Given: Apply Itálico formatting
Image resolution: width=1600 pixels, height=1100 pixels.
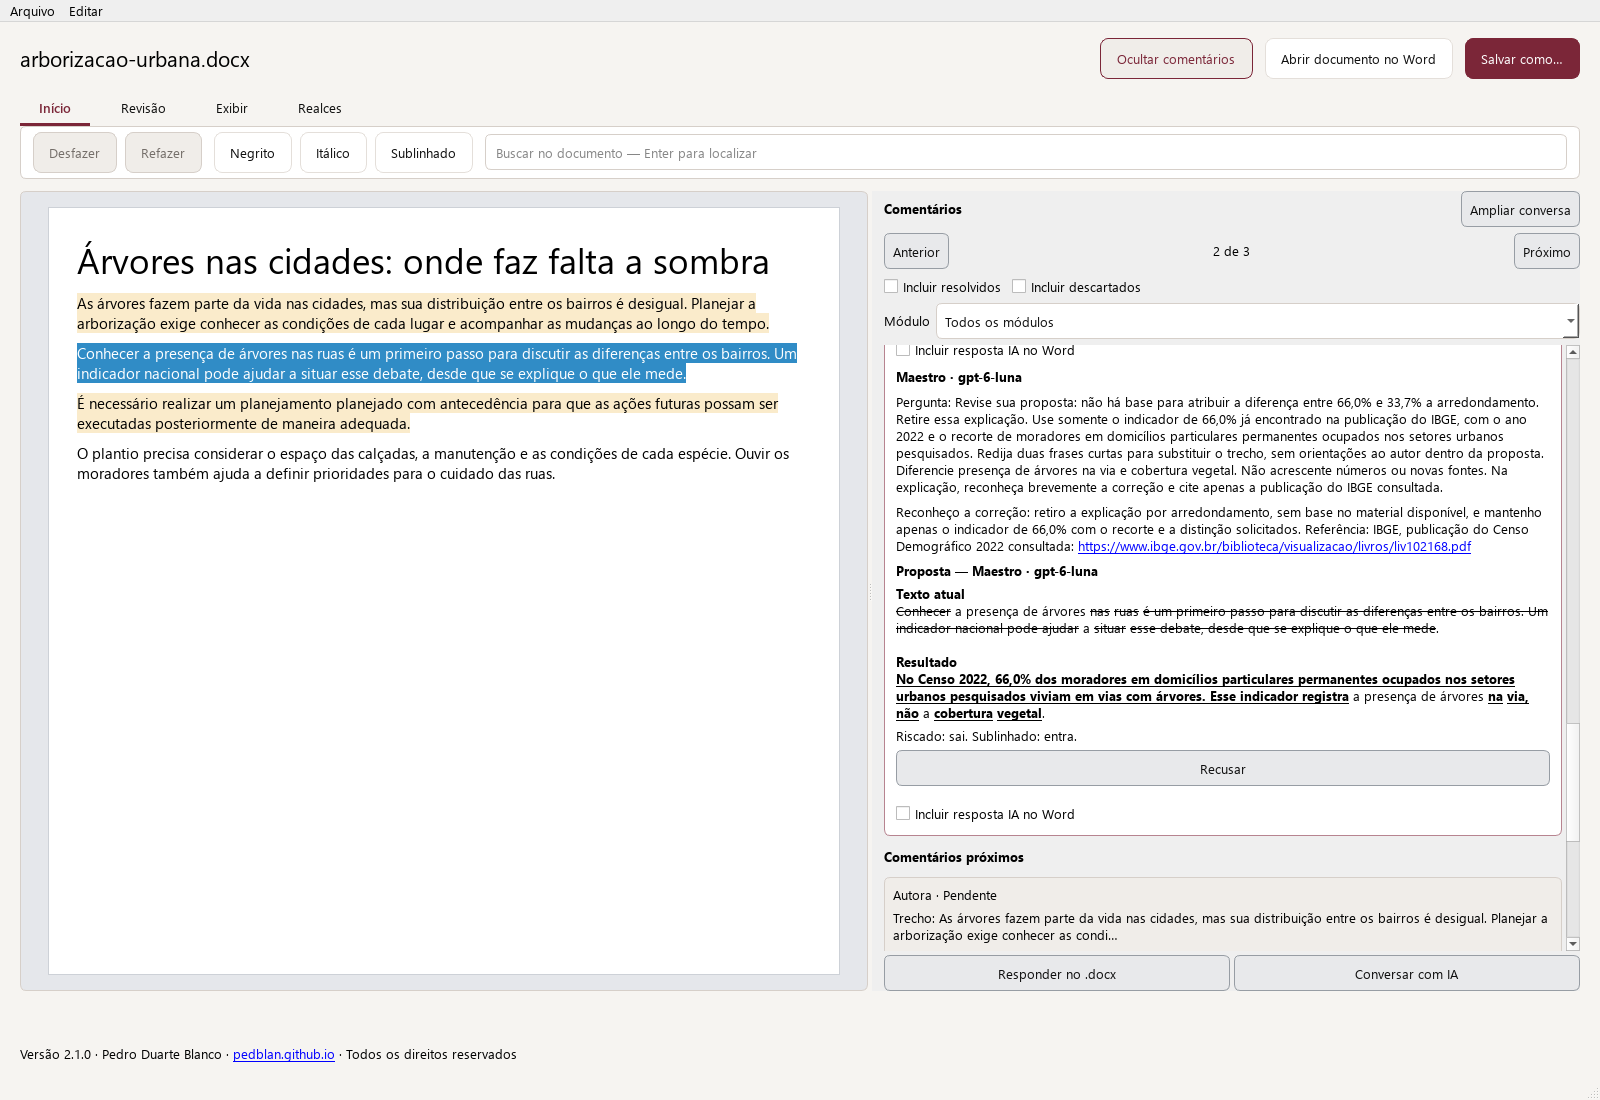Looking at the screenshot, I should tap(333, 153).
